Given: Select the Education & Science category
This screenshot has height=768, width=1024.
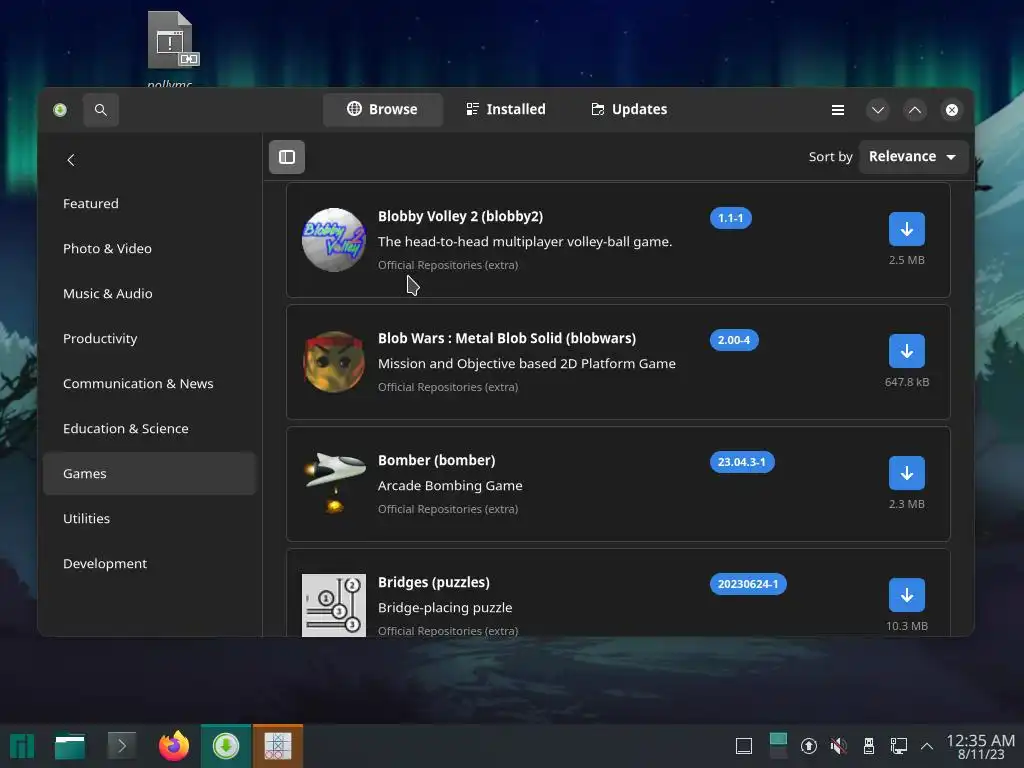Looking at the screenshot, I should coord(150,429).
